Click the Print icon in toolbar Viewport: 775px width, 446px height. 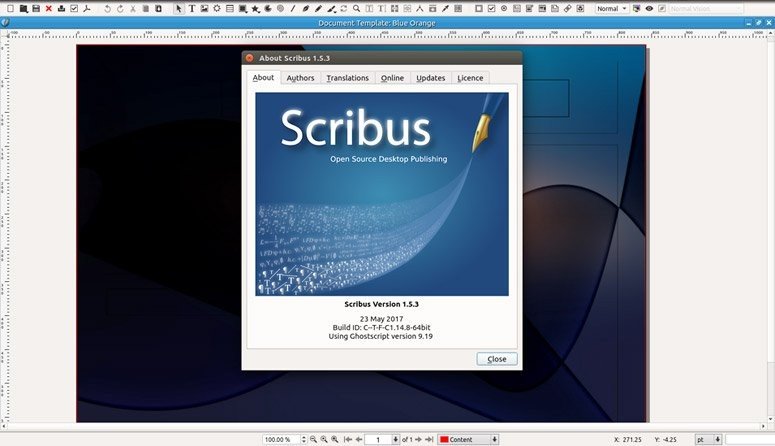click(x=61, y=8)
